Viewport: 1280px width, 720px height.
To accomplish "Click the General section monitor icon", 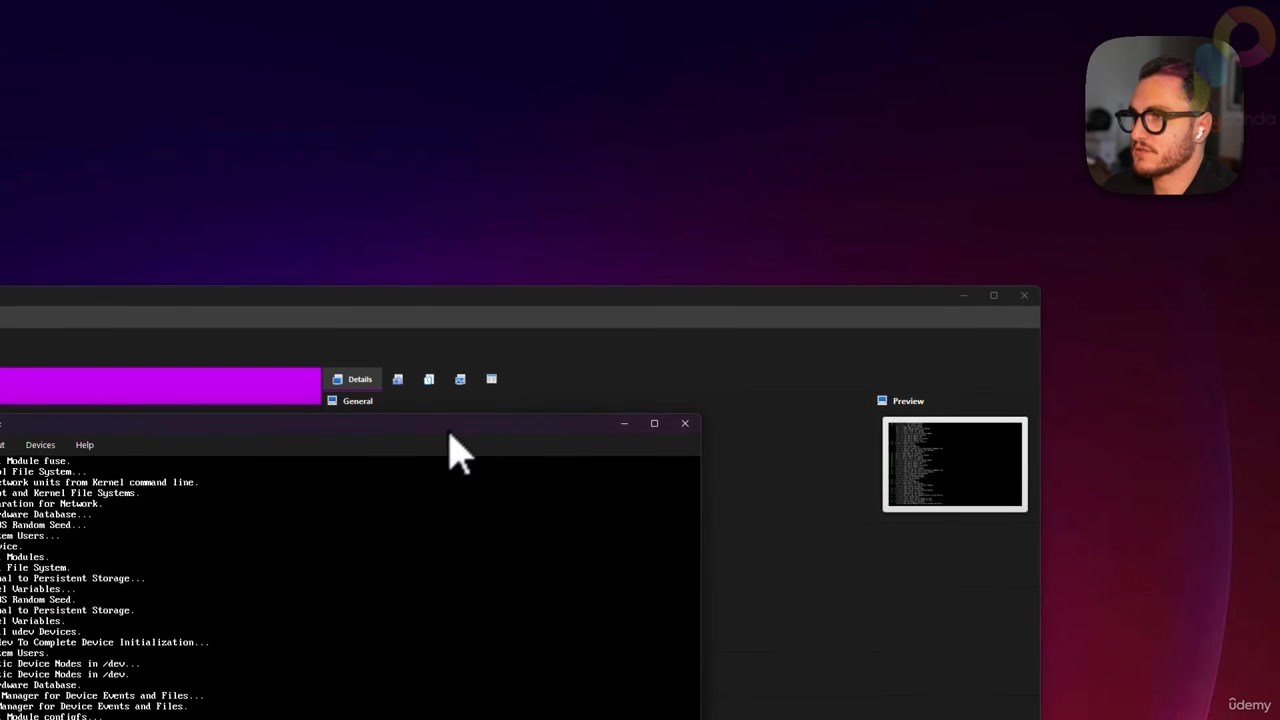I will 333,401.
